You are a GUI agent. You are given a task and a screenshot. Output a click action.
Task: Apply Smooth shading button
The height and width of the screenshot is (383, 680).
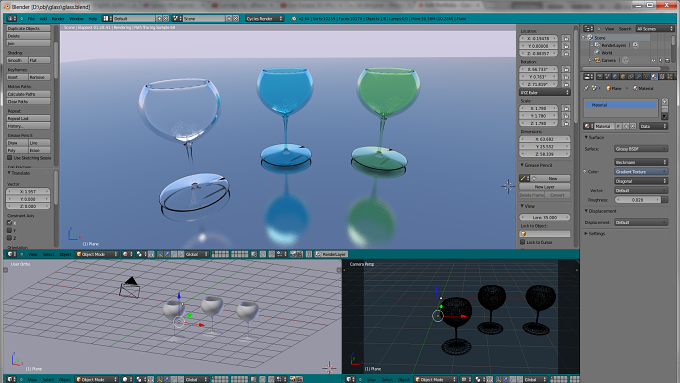(17, 60)
